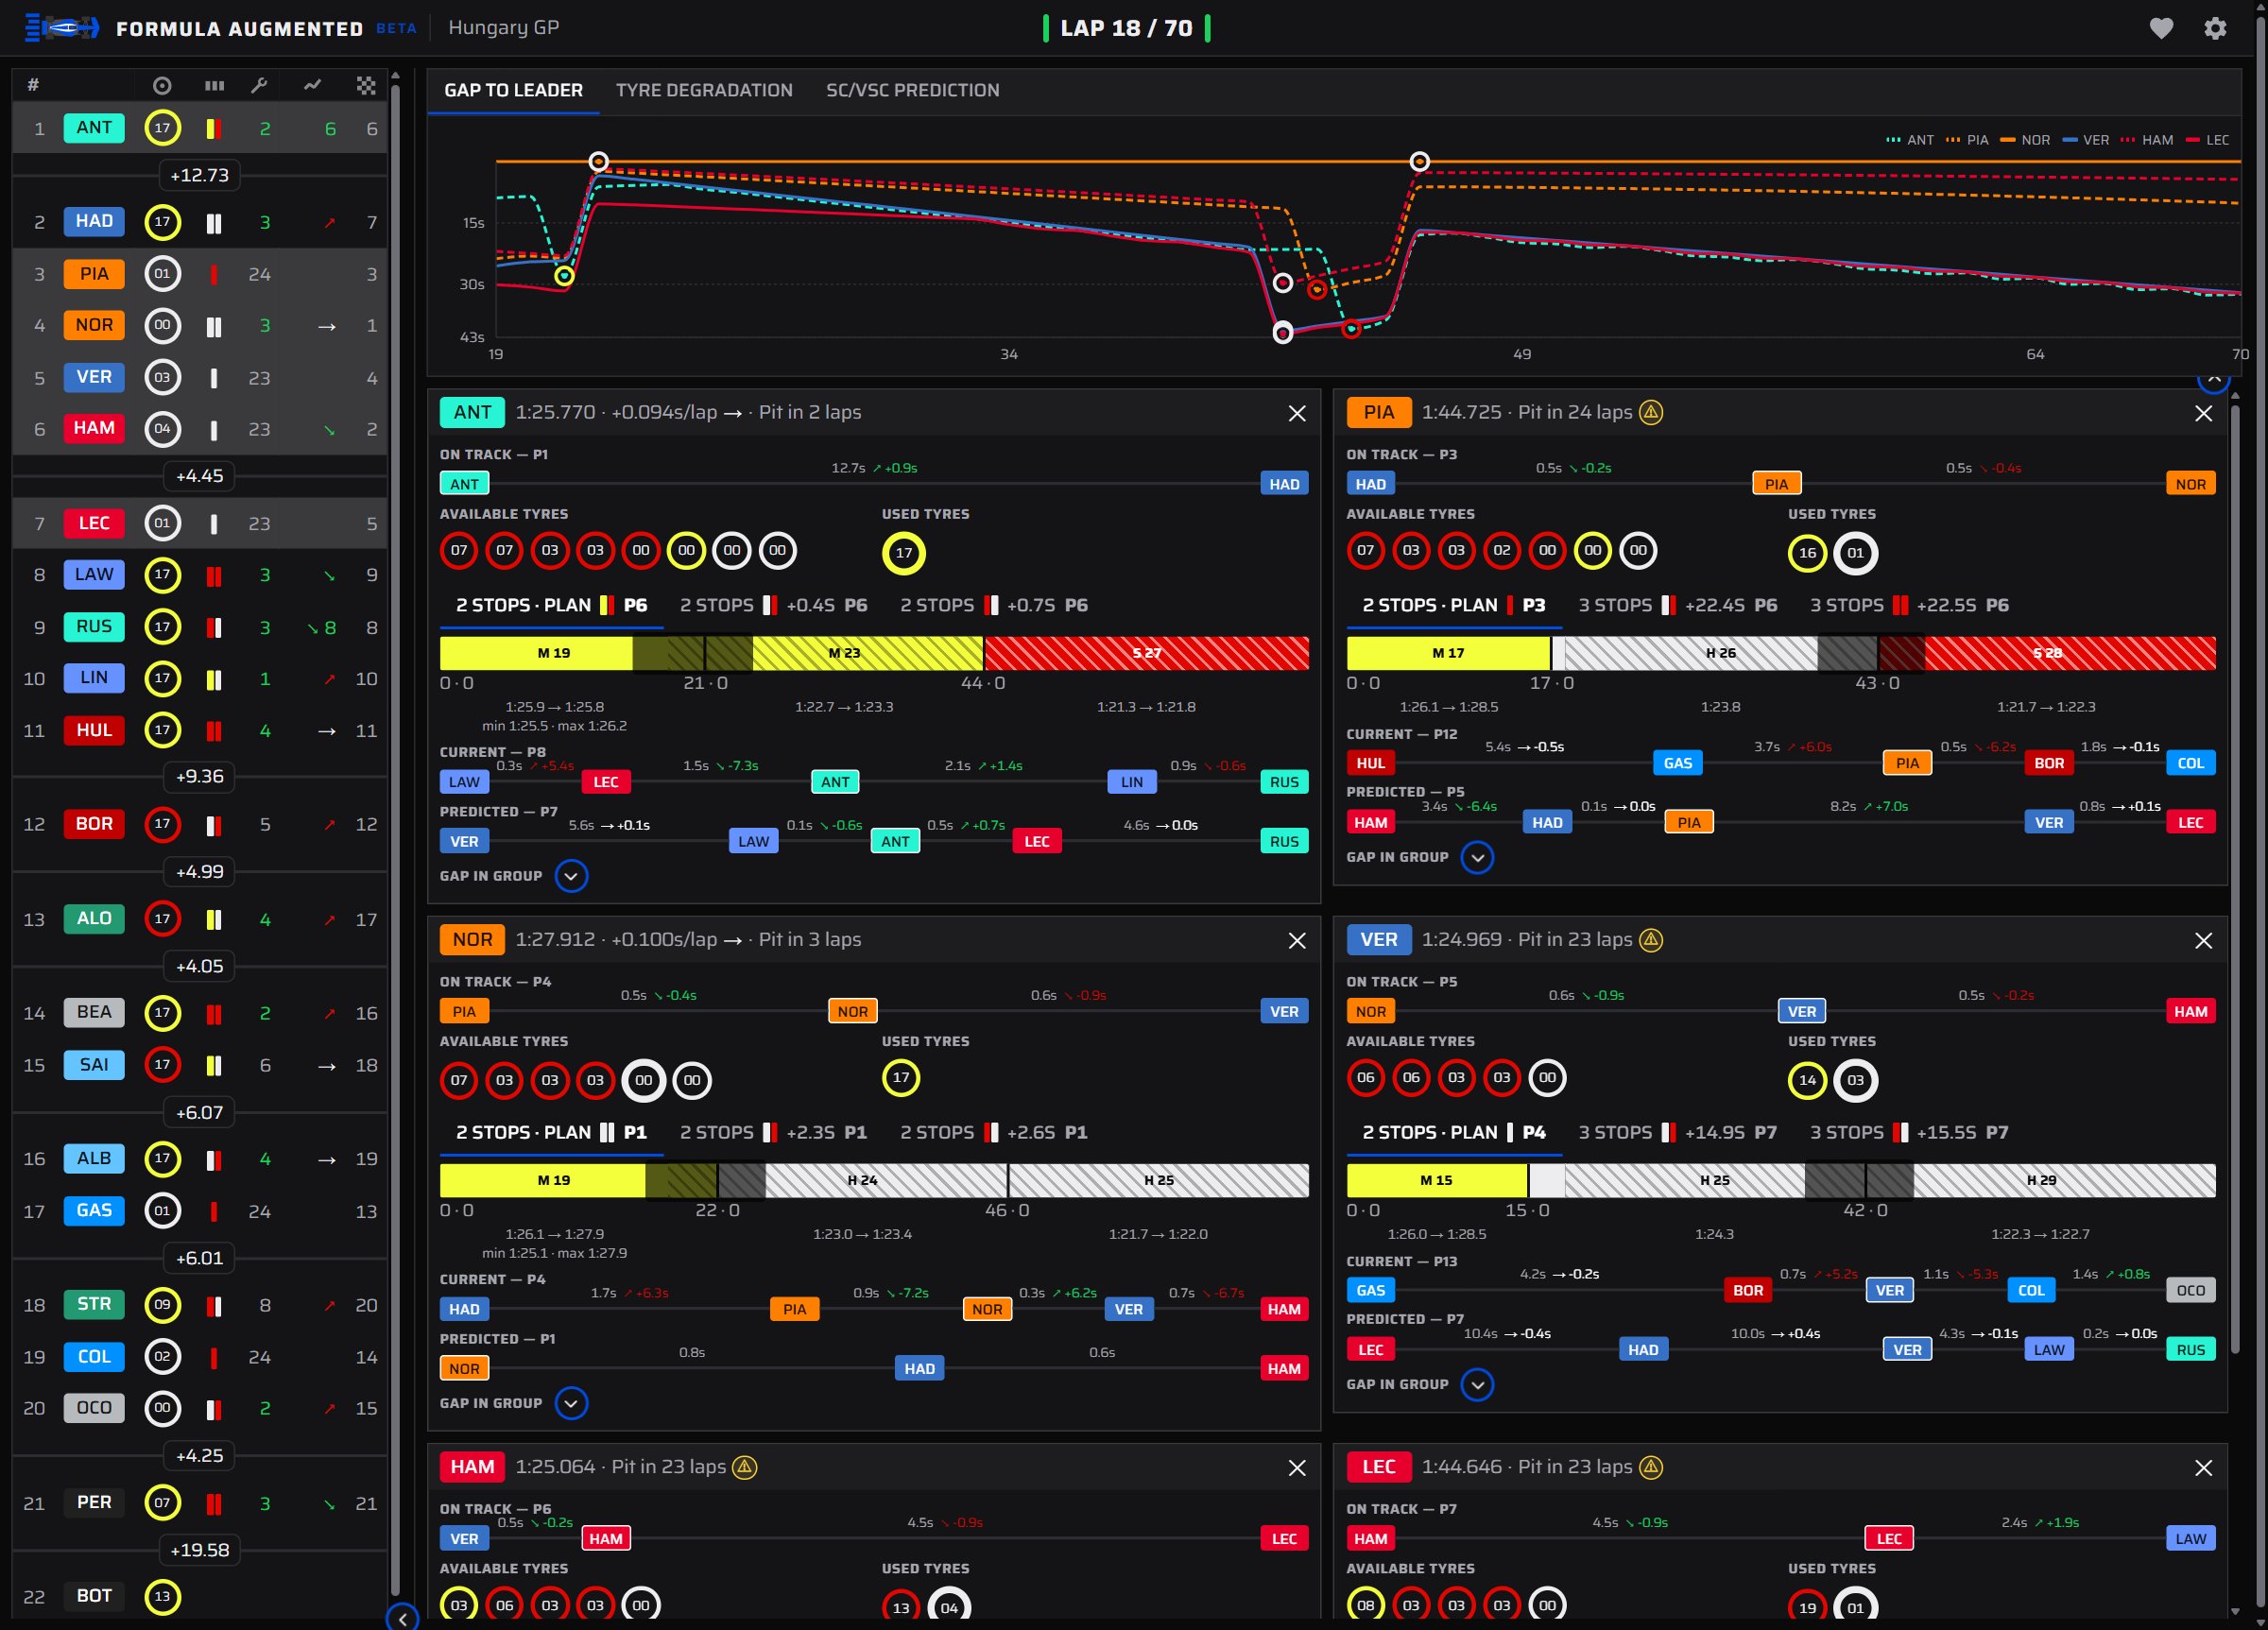
Task: Expand Gap In Group in NOR card
Action: tap(571, 1403)
